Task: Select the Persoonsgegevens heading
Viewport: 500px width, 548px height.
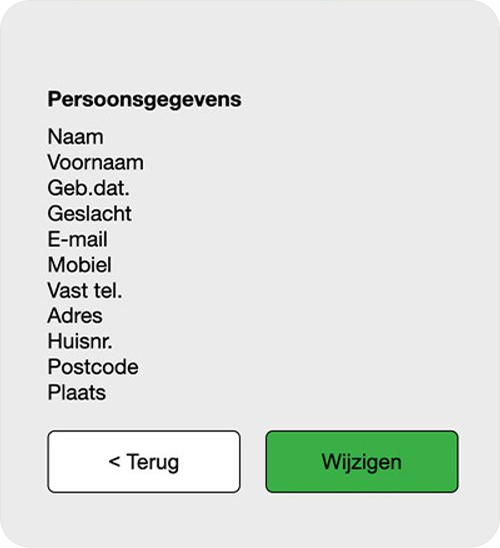Action: tap(144, 100)
